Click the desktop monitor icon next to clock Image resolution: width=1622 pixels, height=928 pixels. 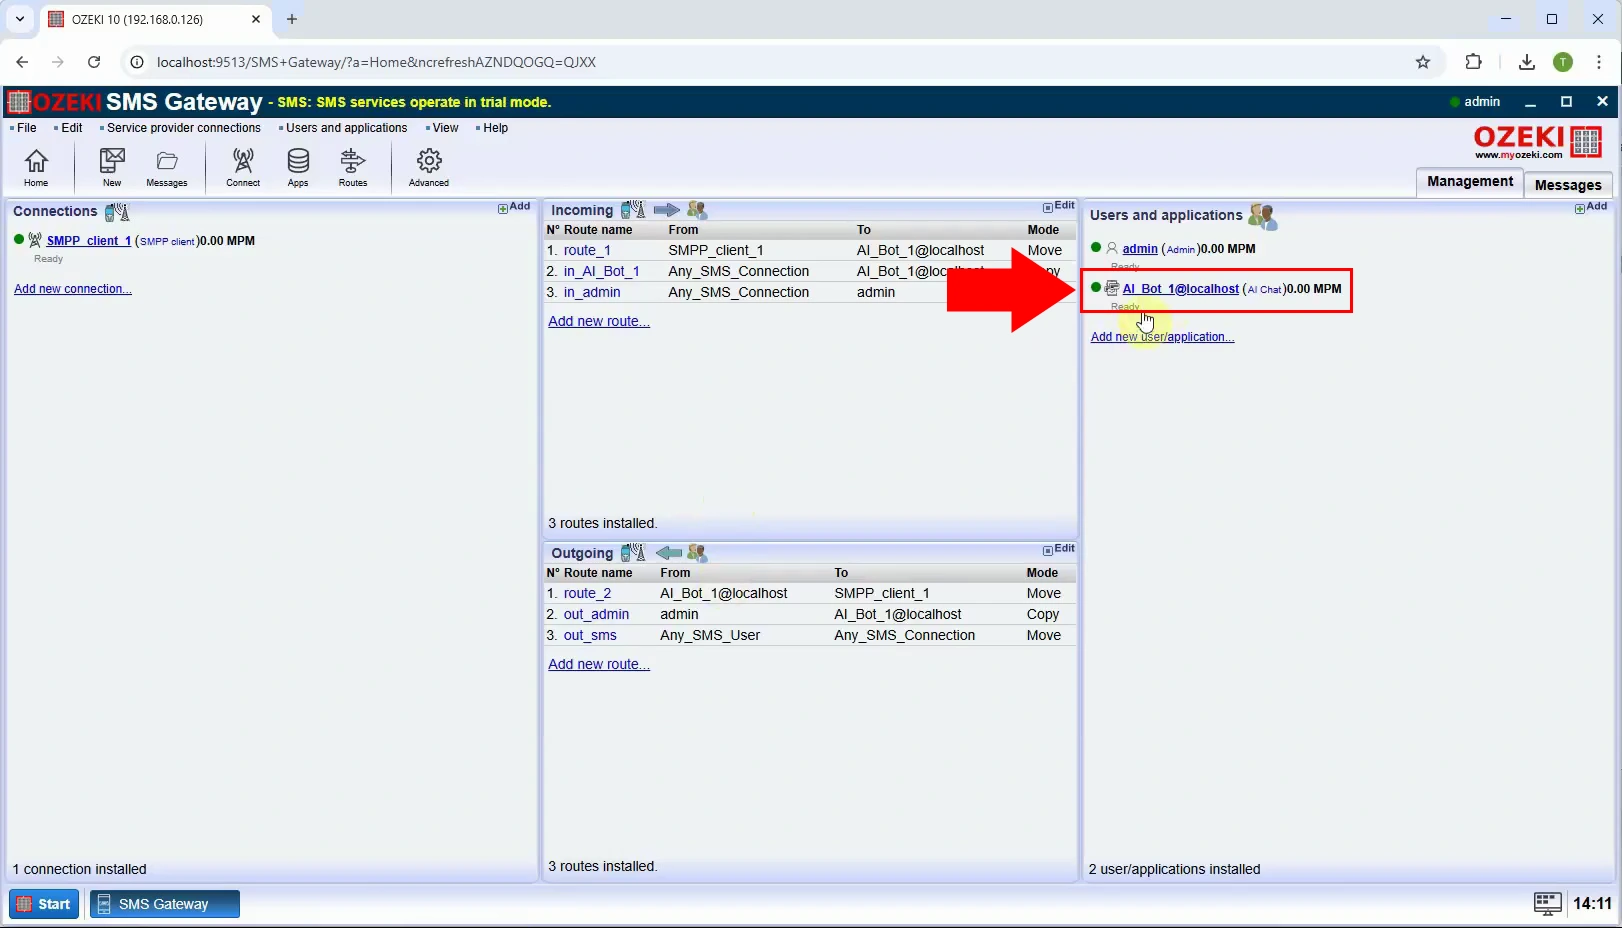tap(1547, 904)
